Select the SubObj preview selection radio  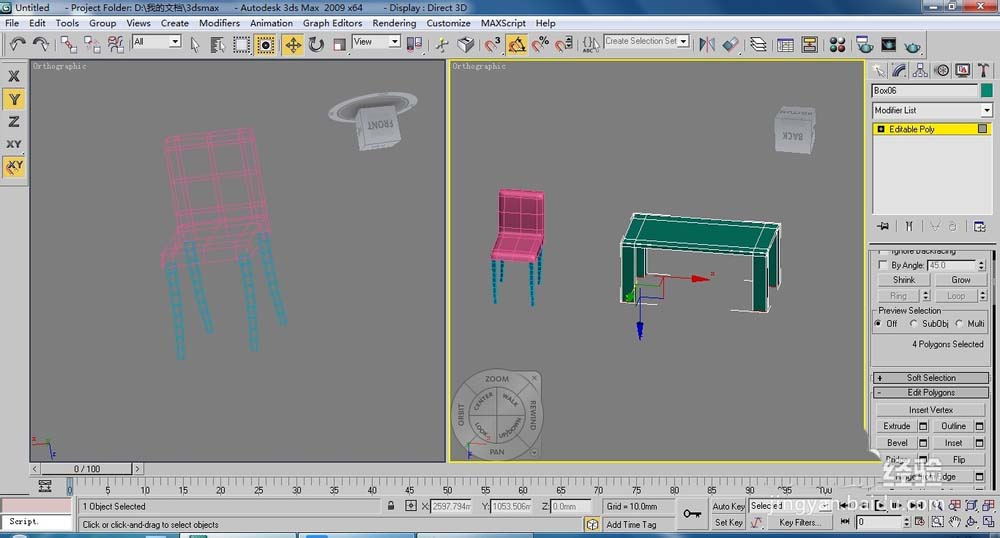tap(913, 323)
